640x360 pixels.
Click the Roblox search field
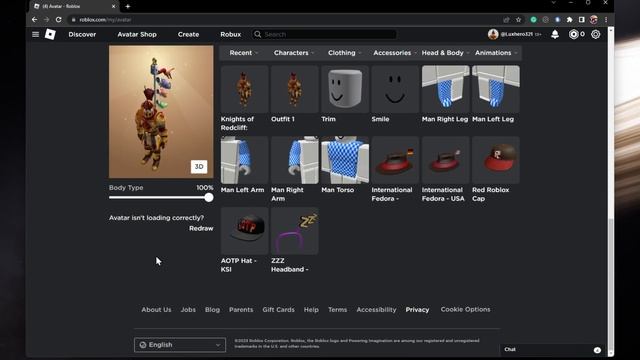[x=324, y=34]
